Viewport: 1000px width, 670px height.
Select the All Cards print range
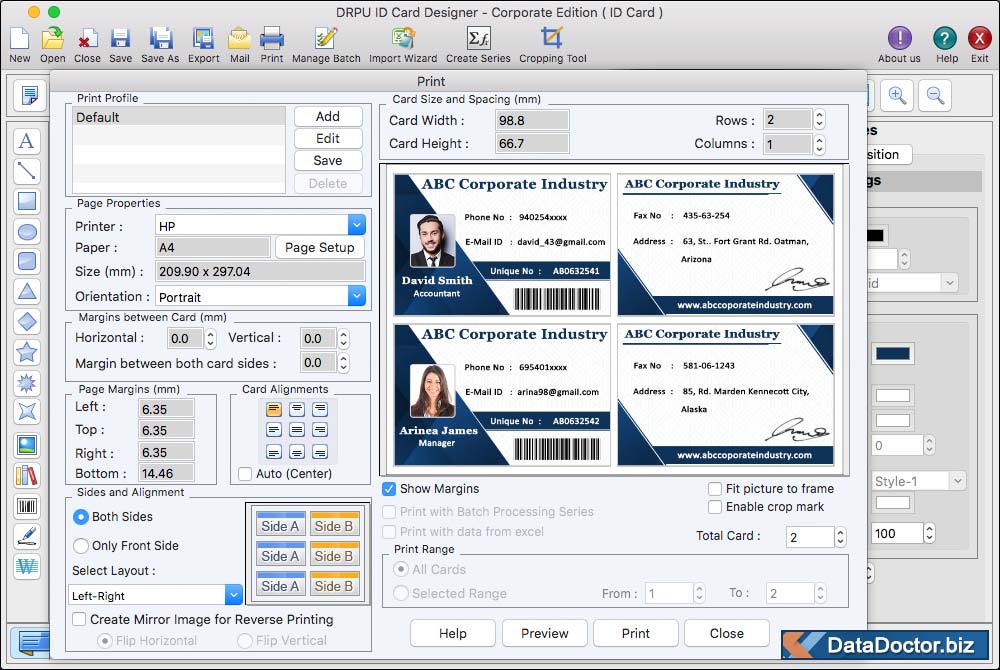(401, 569)
